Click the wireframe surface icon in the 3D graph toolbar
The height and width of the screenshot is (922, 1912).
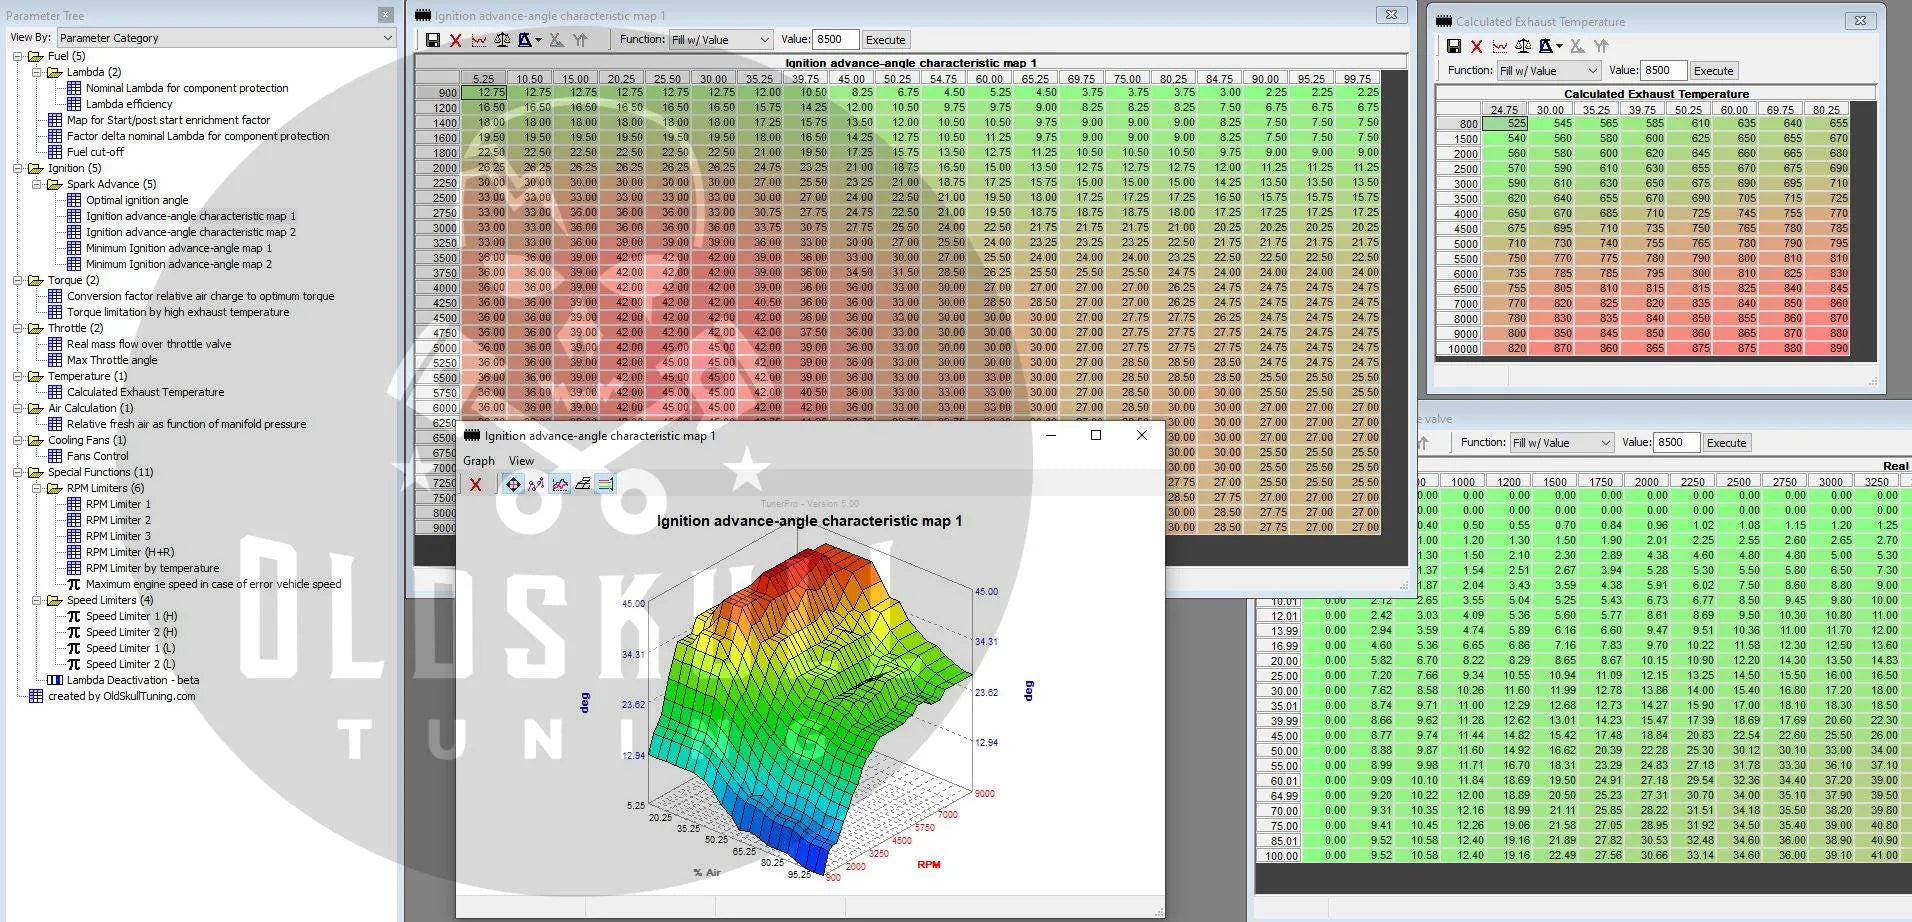click(x=583, y=485)
